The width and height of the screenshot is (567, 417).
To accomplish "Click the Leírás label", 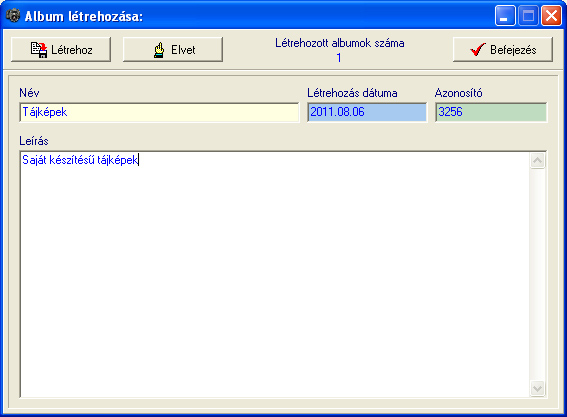I will 34,141.
